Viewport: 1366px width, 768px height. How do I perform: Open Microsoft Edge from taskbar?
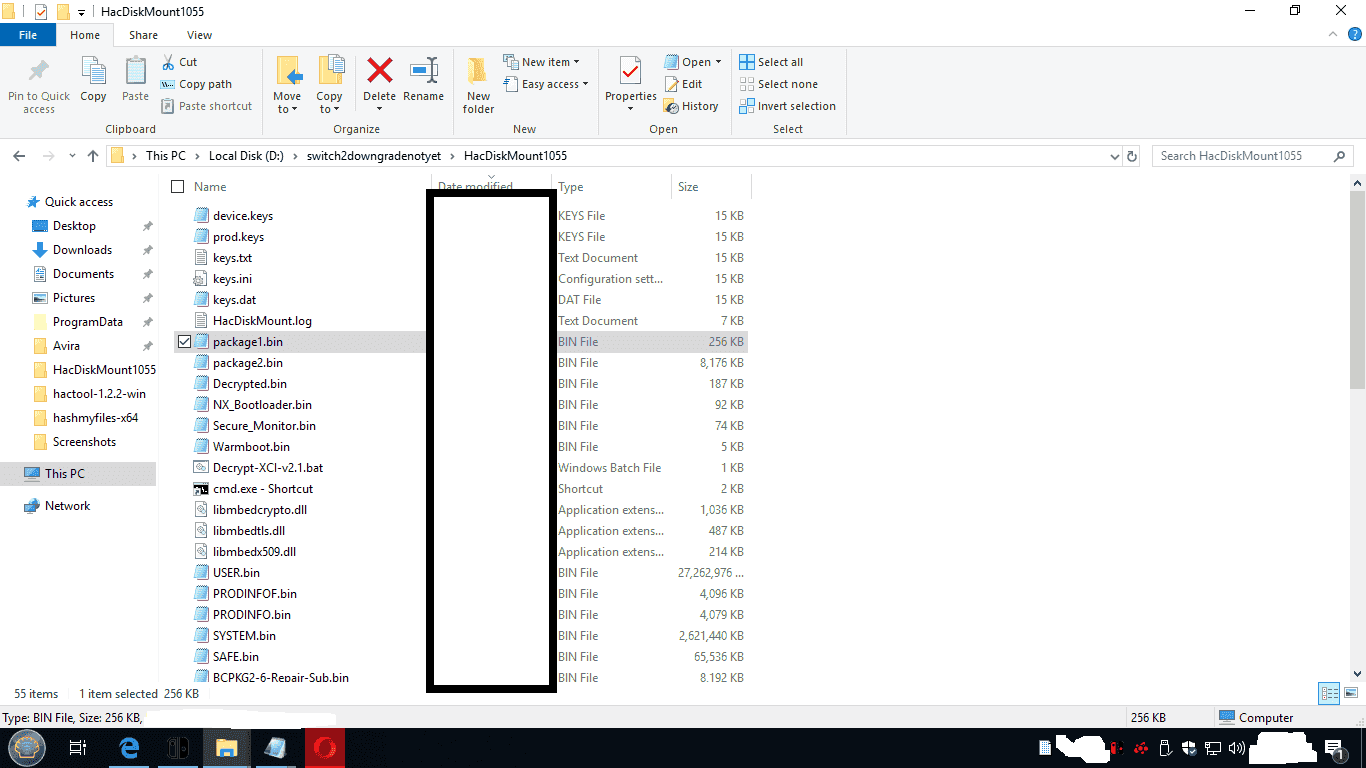coord(129,748)
